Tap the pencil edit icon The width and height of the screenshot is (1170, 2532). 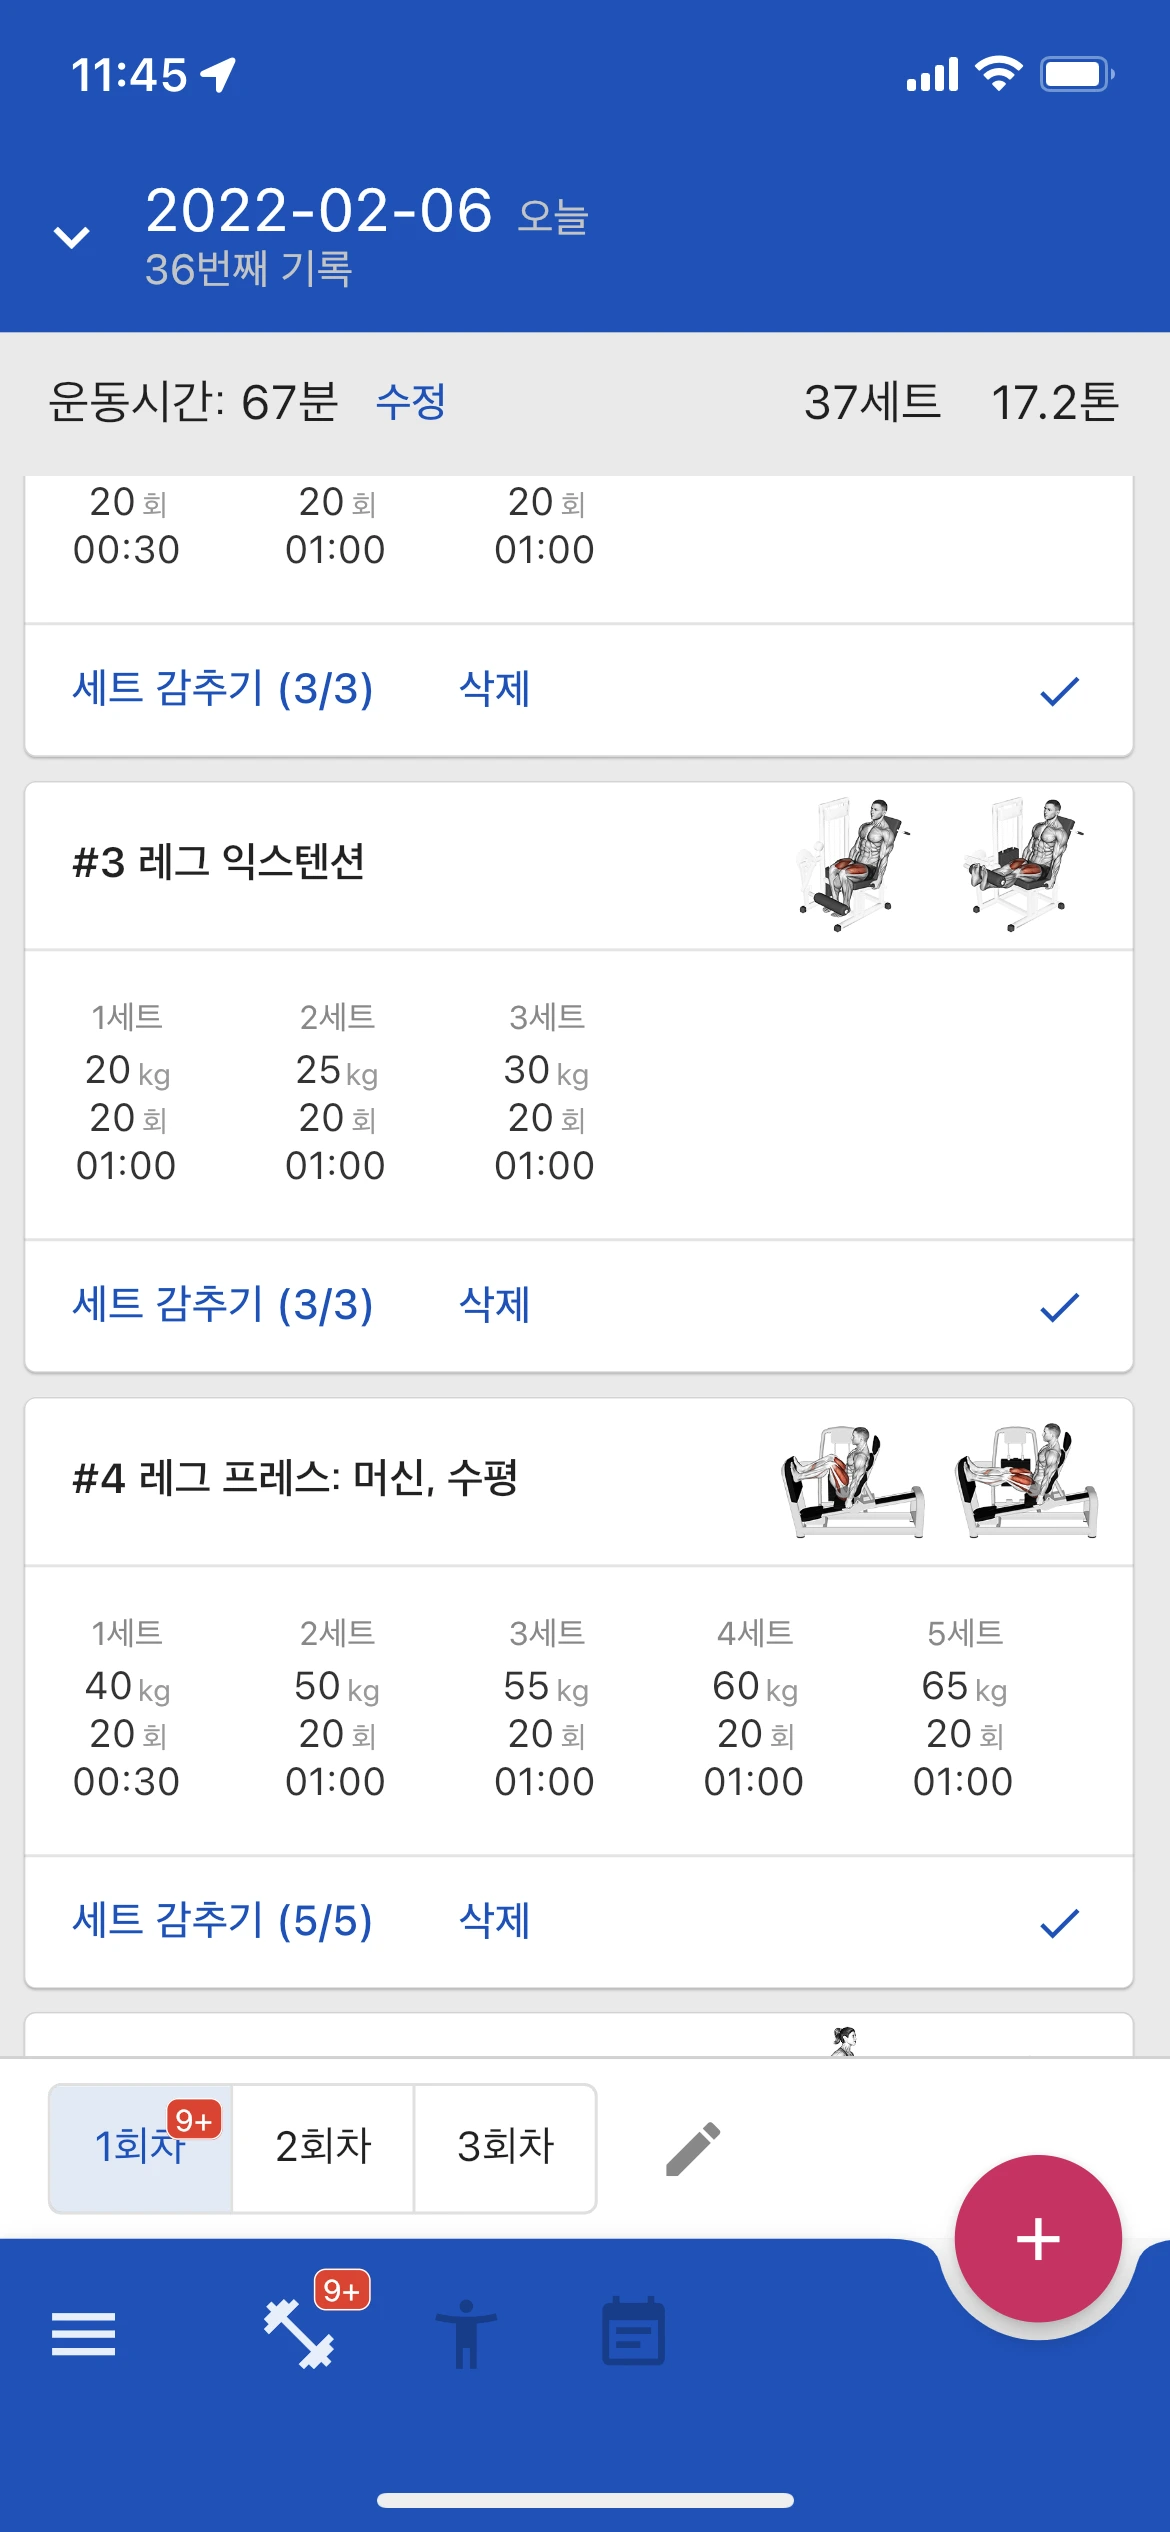[693, 2148]
